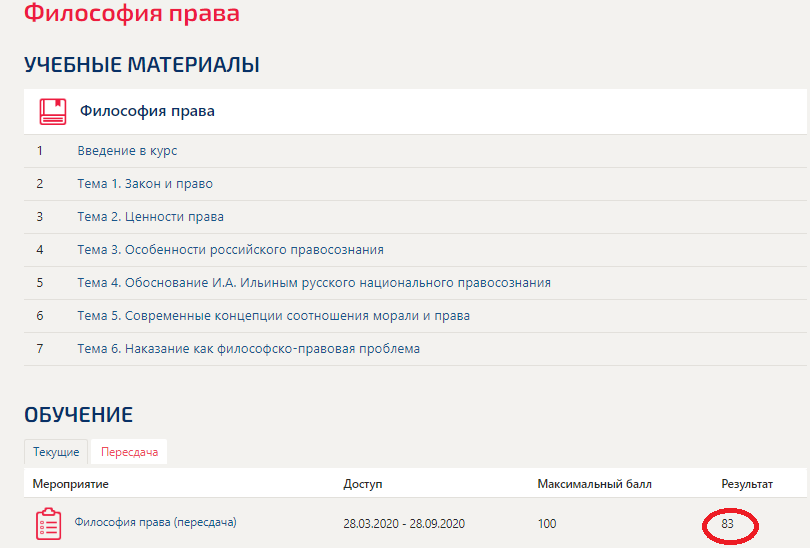The image size is (810, 548).
Task: Click the 'Мероприятие' column header
Action: point(70,484)
